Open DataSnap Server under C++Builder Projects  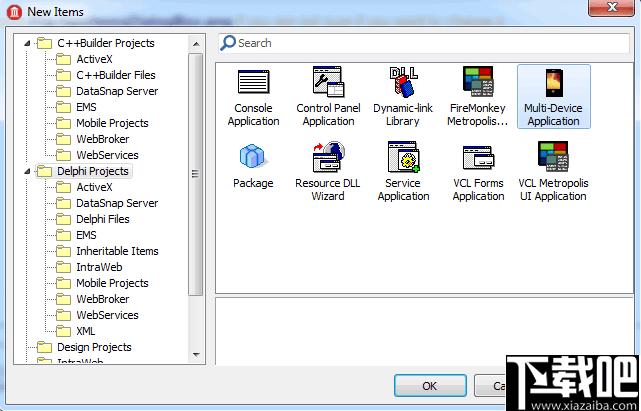click(x=107, y=91)
